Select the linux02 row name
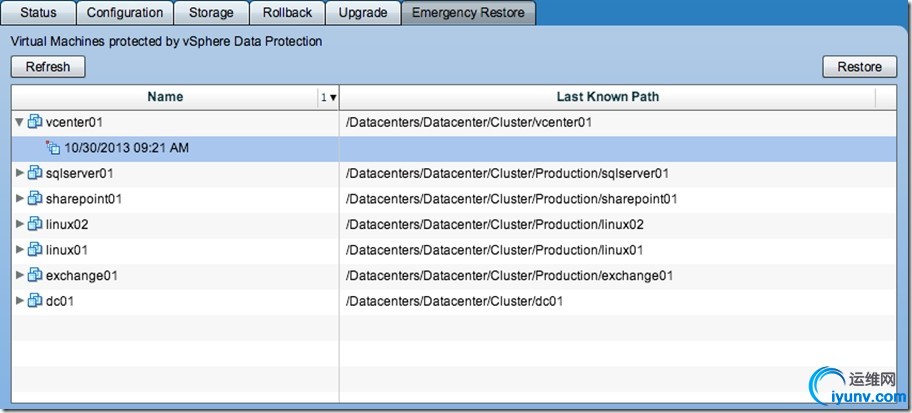Image resolution: width=912 pixels, height=413 pixels. (x=67, y=224)
